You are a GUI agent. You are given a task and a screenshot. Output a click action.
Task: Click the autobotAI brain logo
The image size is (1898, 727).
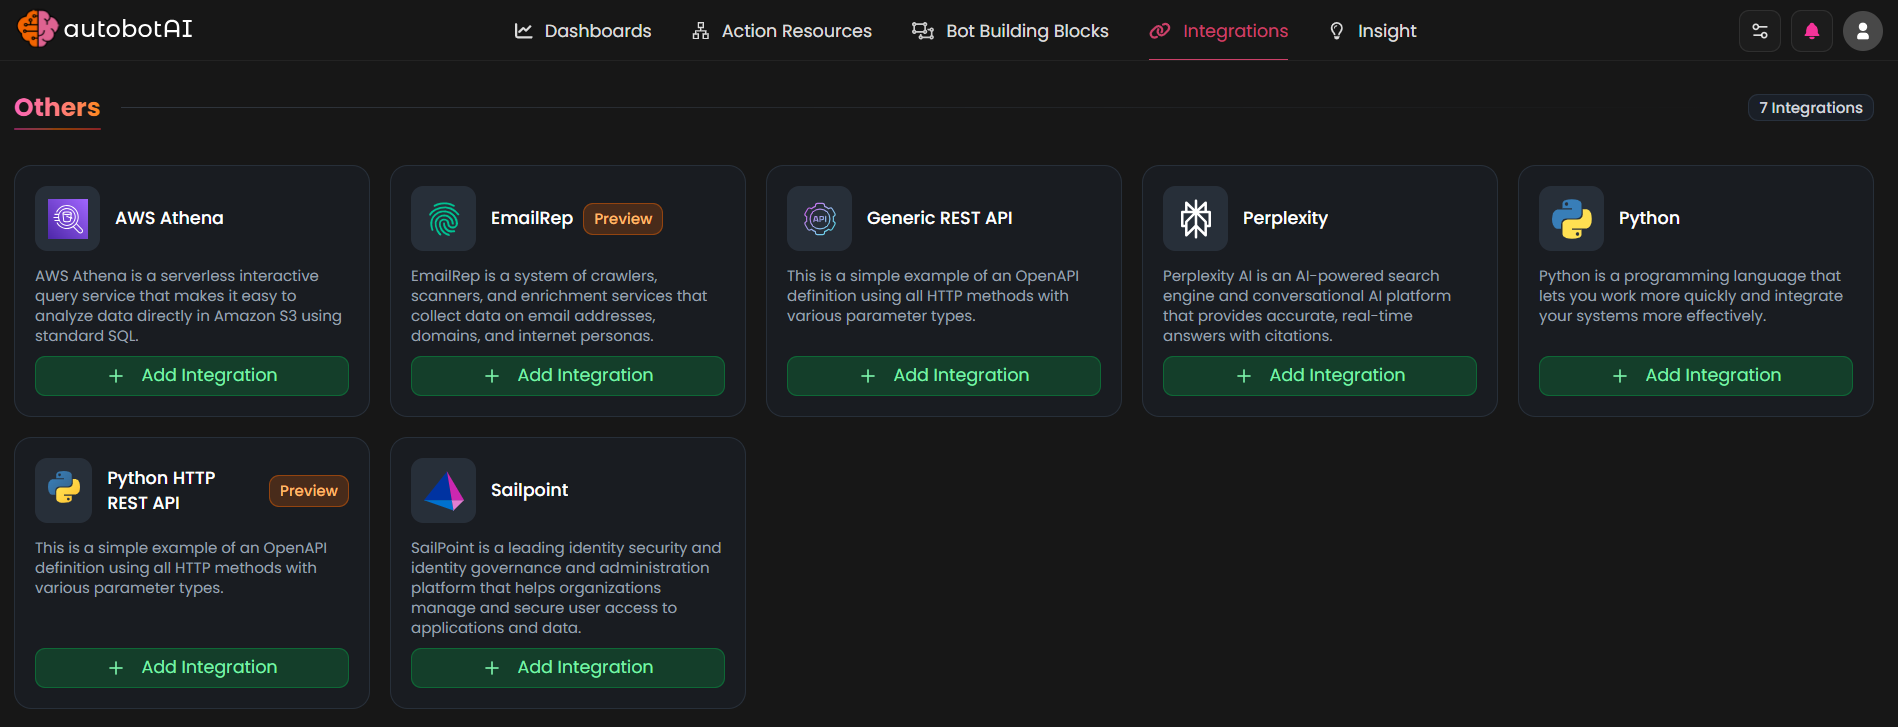click(37, 29)
